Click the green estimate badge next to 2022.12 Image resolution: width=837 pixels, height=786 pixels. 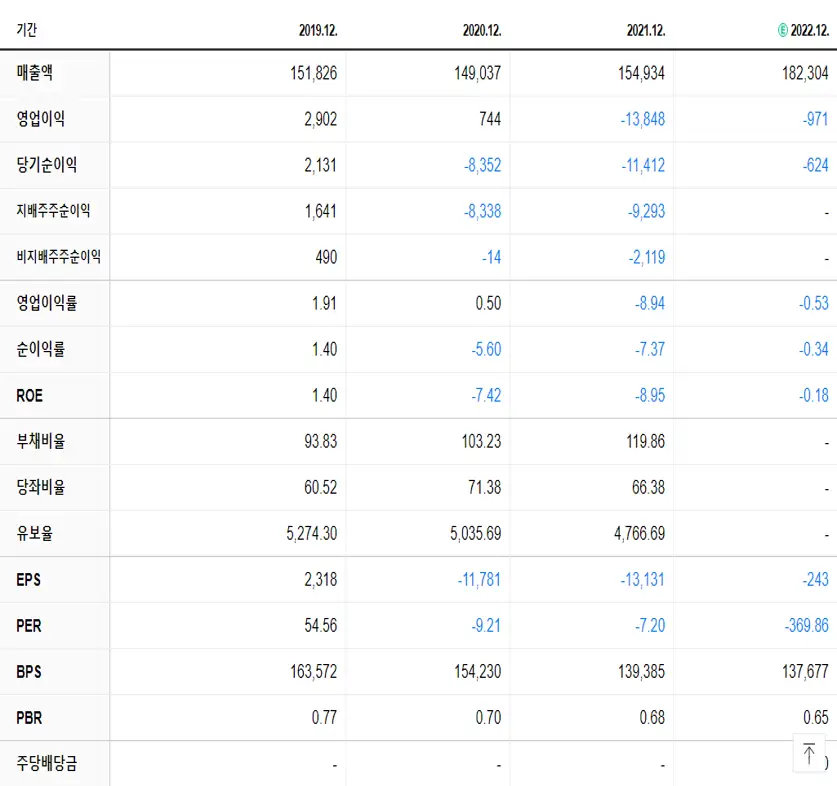pos(785,26)
